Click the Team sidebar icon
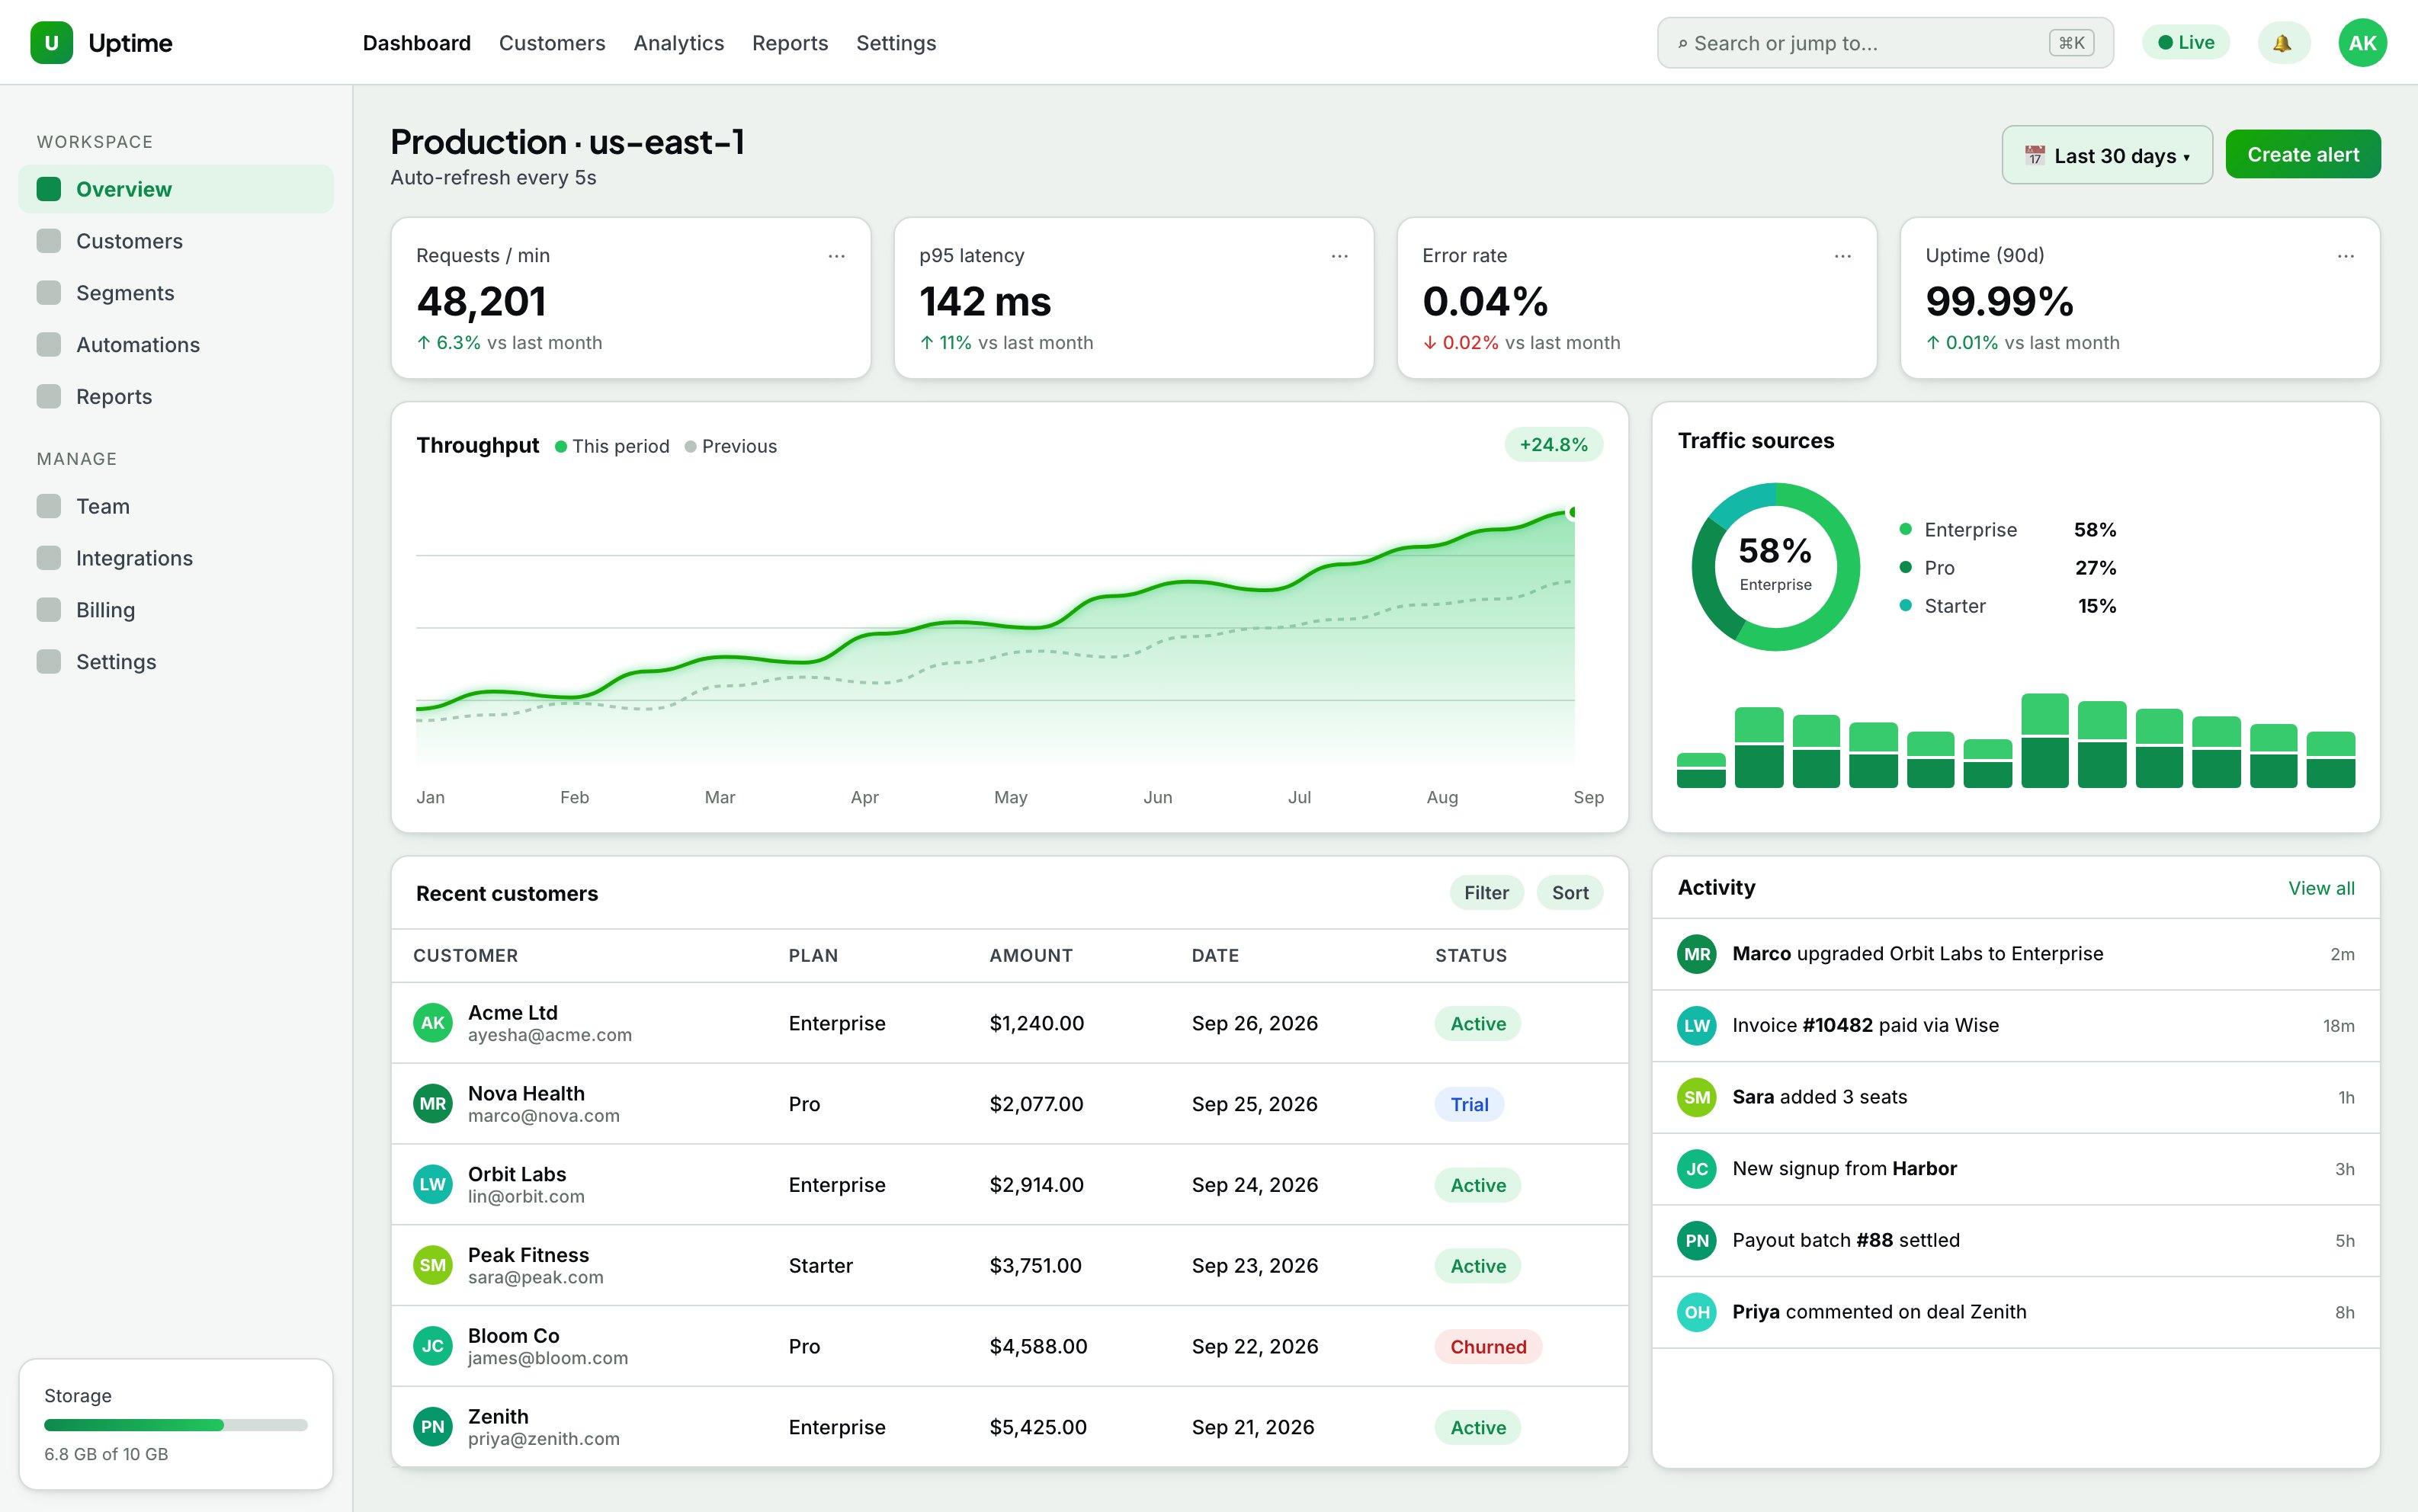This screenshot has width=2418, height=1512. click(49, 506)
